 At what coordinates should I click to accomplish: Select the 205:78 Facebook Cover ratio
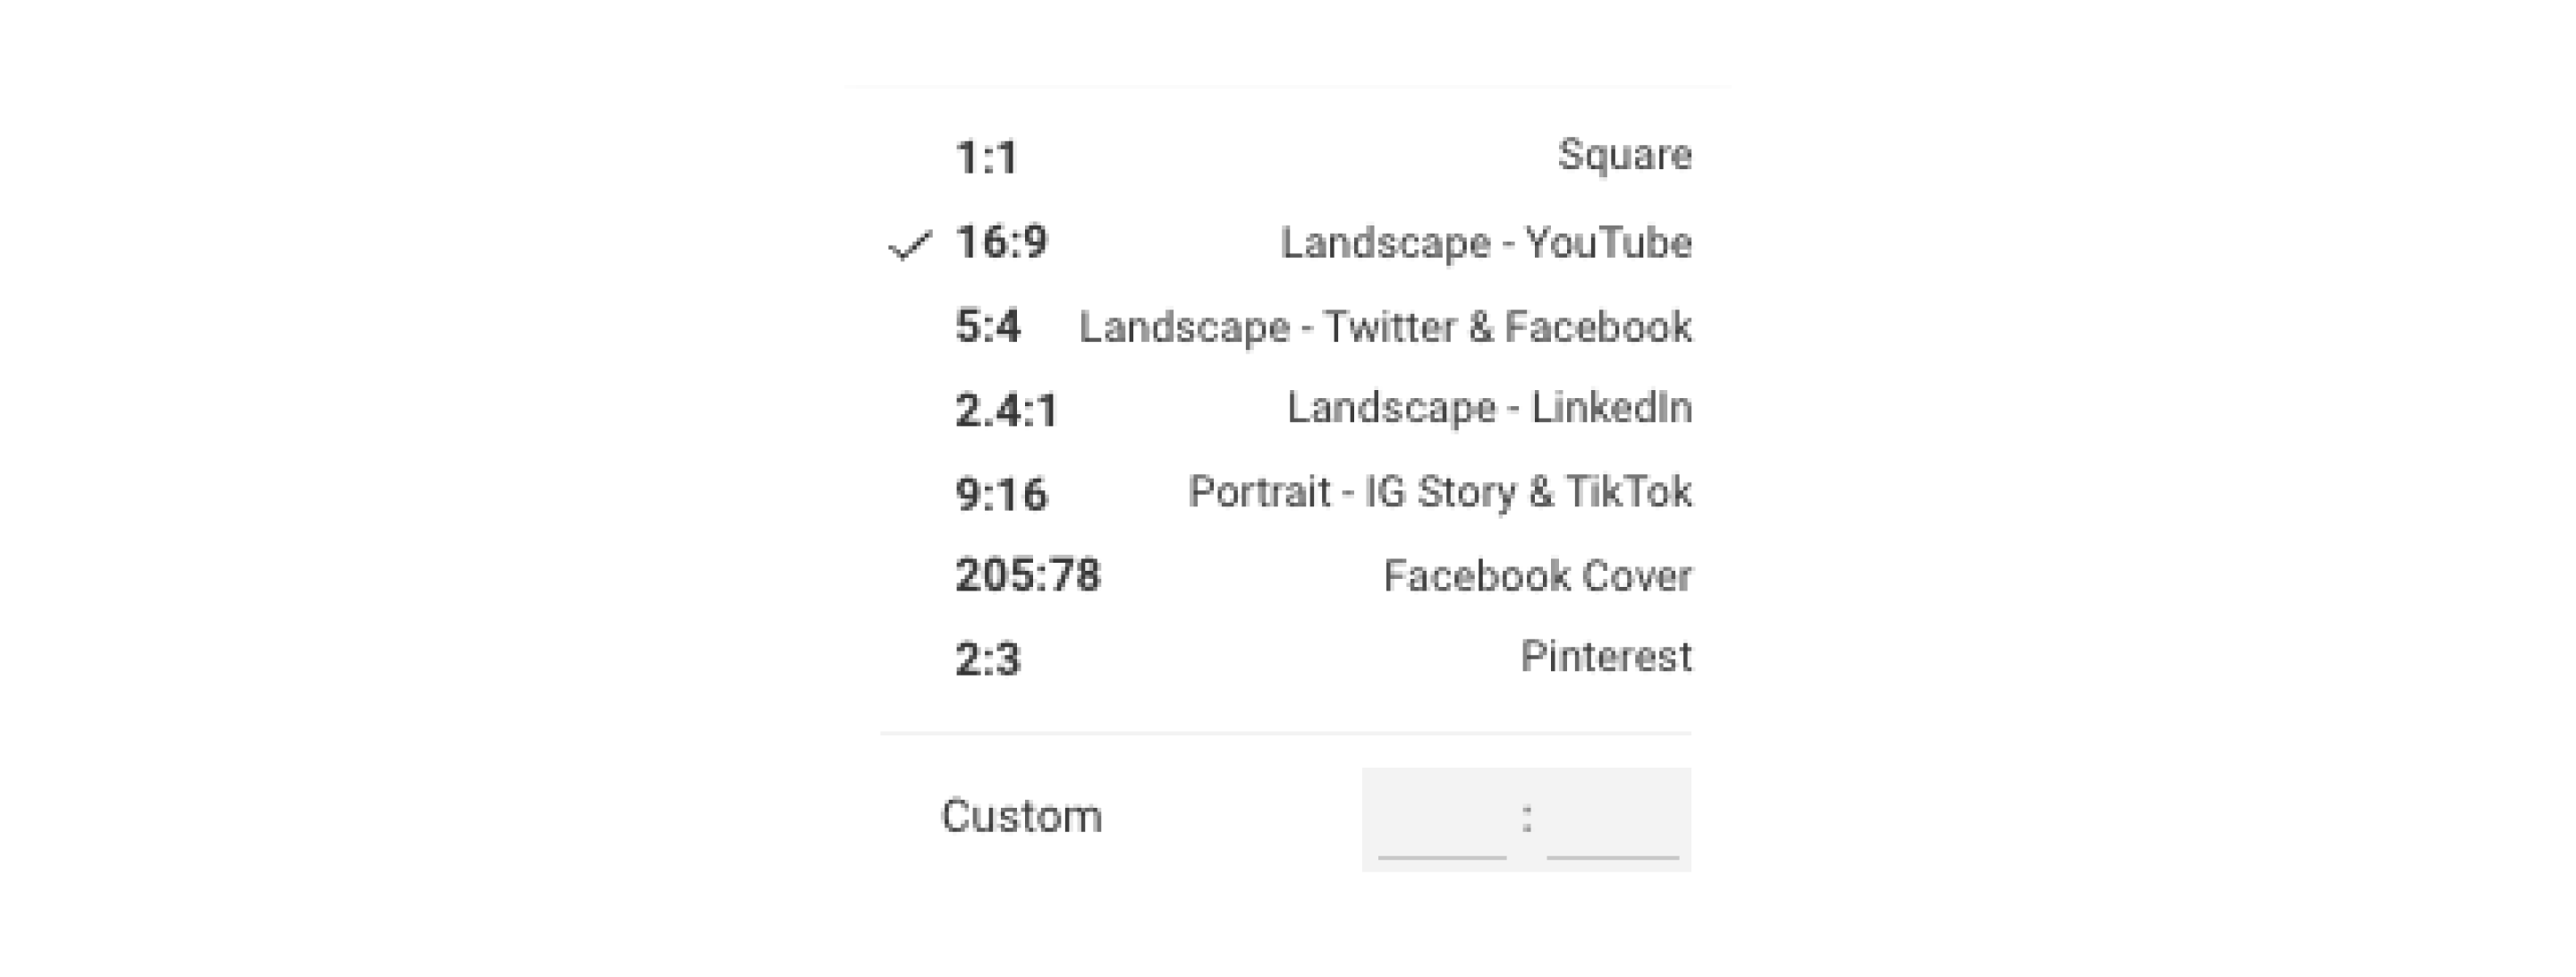click(1287, 575)
